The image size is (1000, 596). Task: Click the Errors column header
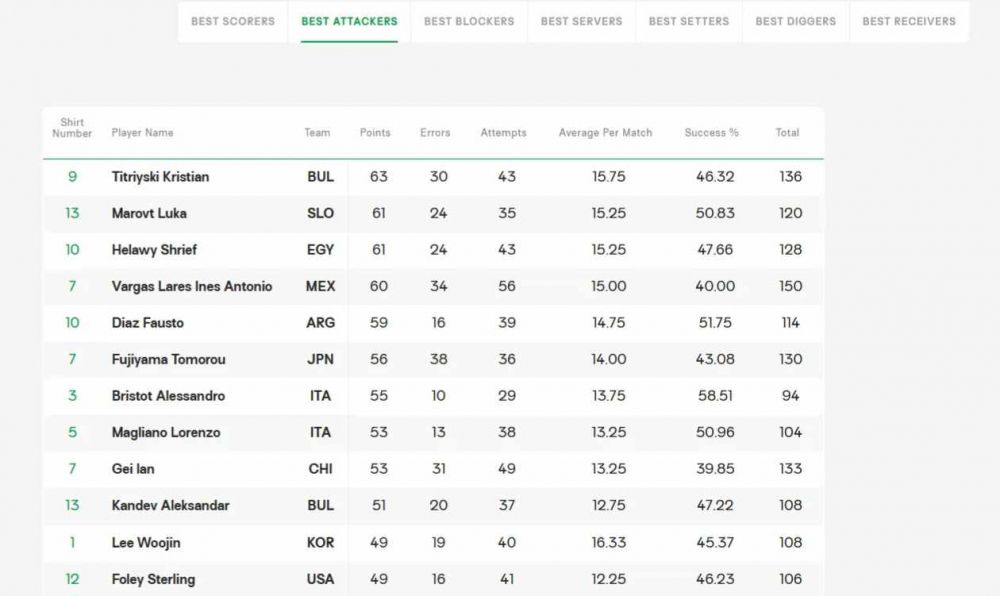point(435,133)
